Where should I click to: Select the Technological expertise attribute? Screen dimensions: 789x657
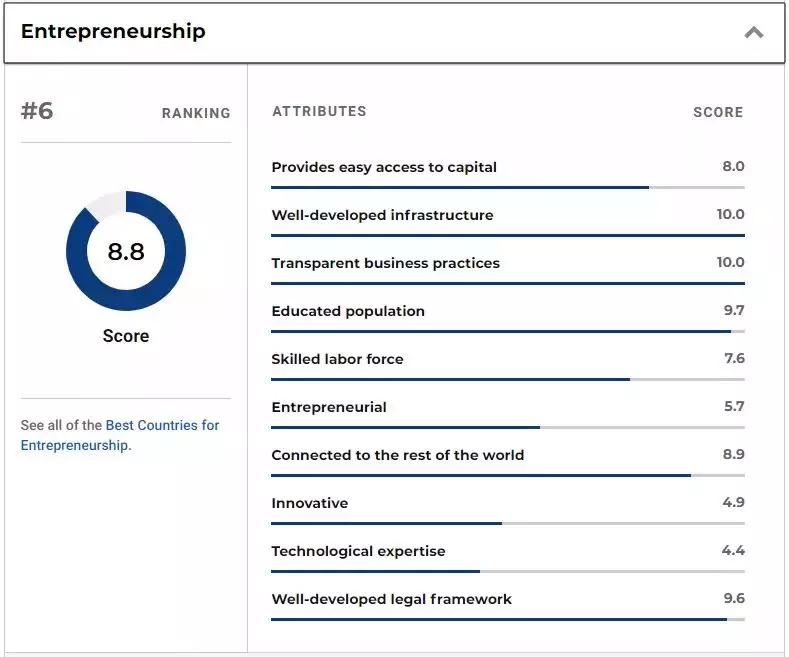(358, 551)
